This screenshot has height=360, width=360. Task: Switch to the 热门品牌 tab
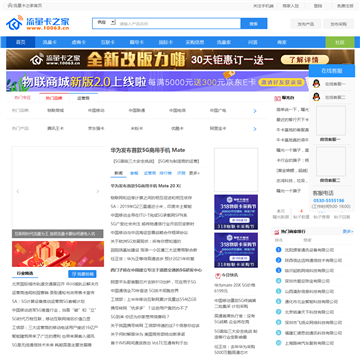54,98
